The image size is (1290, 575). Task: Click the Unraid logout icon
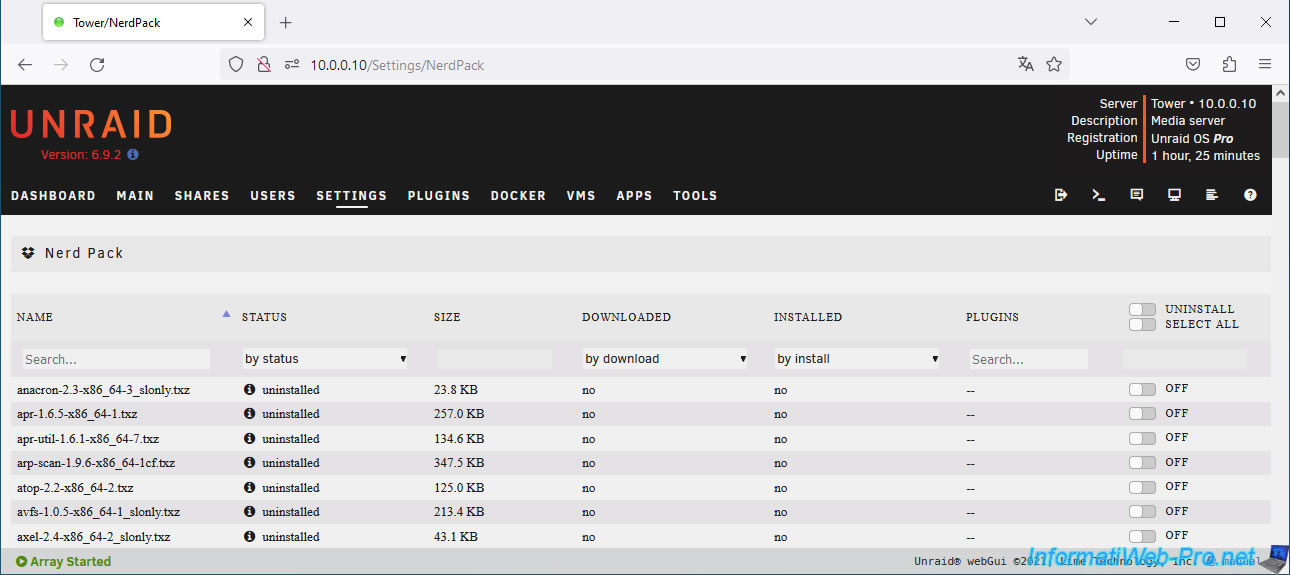click(x=1061, y=195)
